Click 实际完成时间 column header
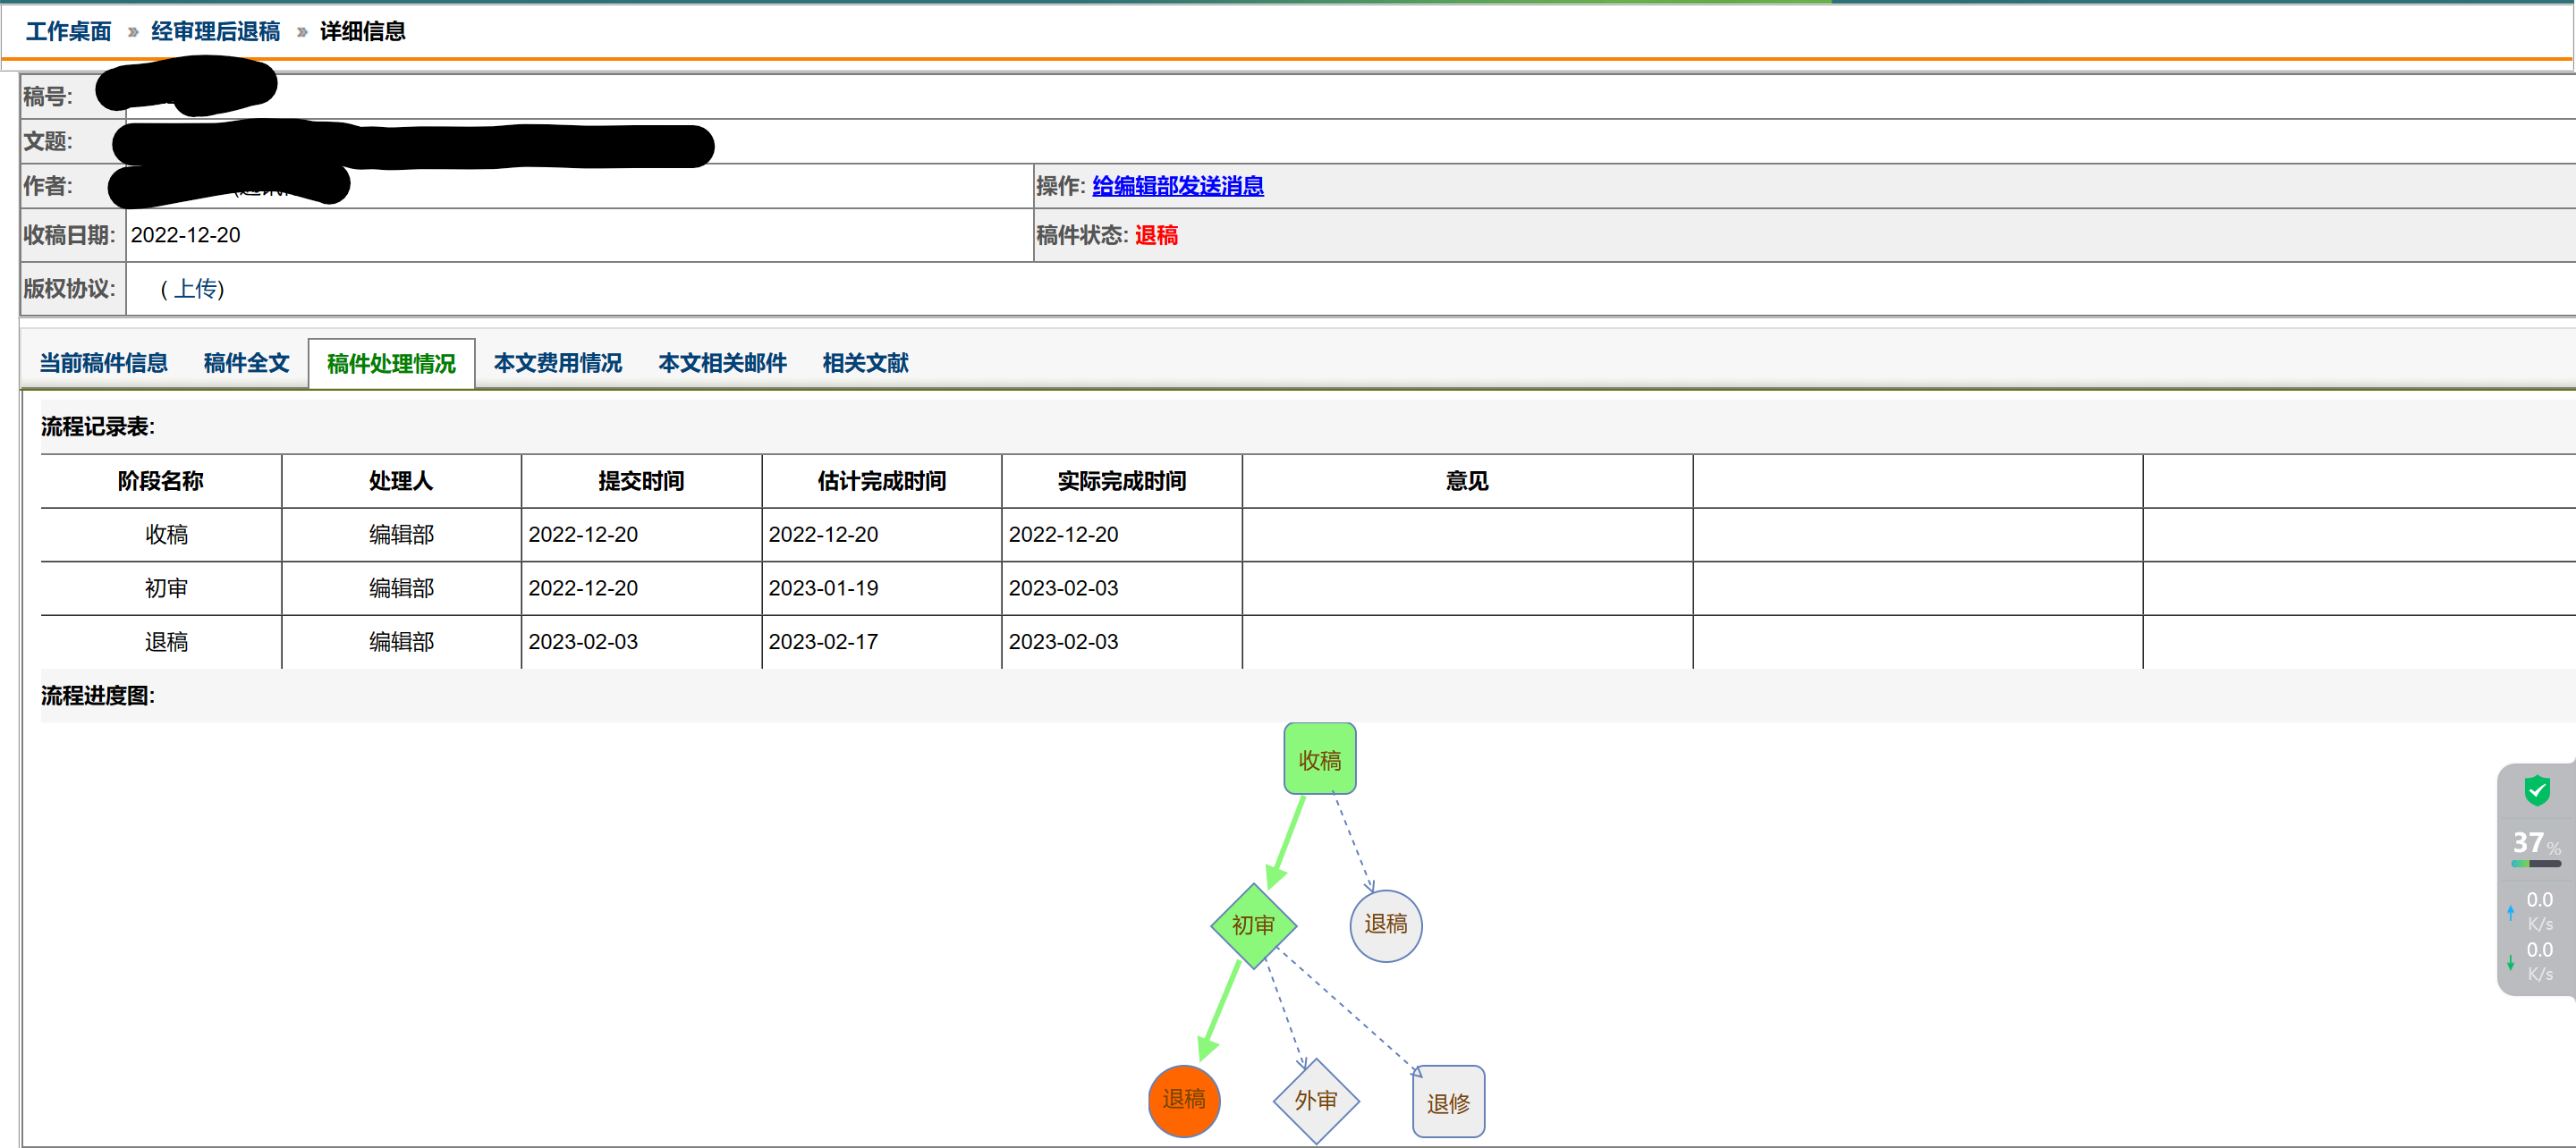 click(x=1121, y=481)
